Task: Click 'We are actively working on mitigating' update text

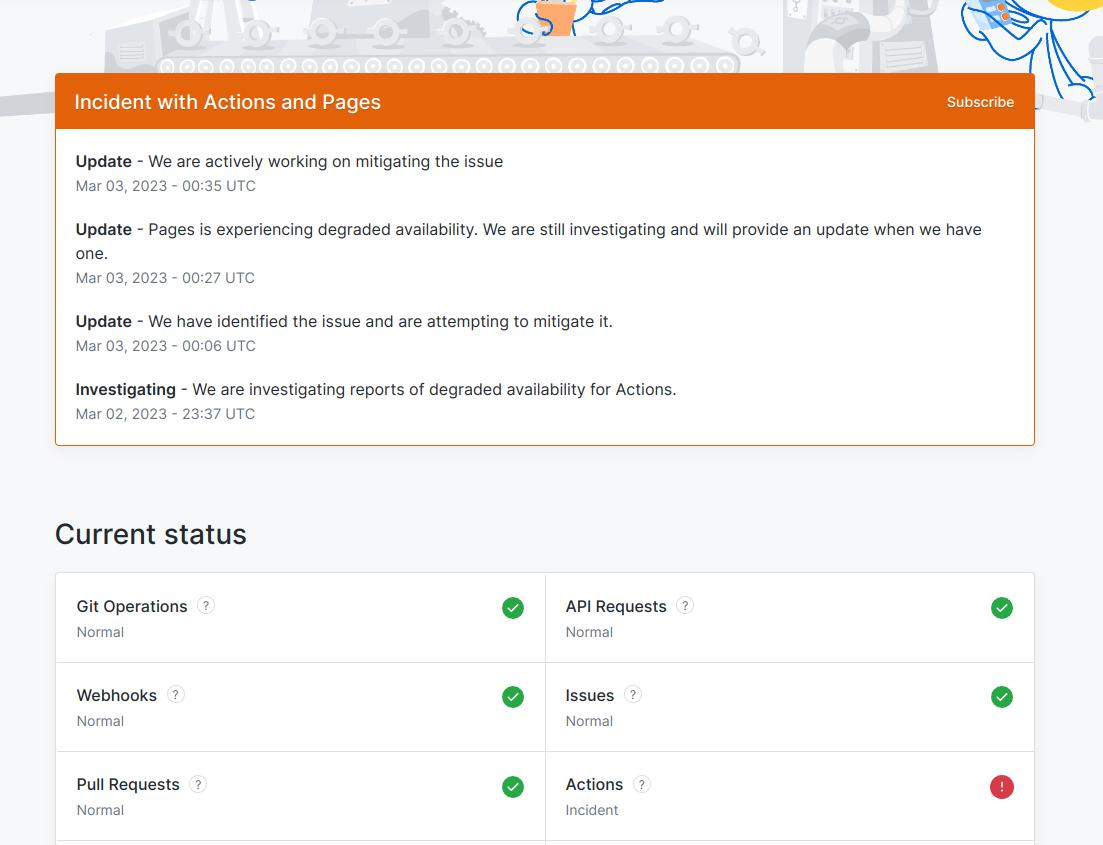Action: point(326,162)
